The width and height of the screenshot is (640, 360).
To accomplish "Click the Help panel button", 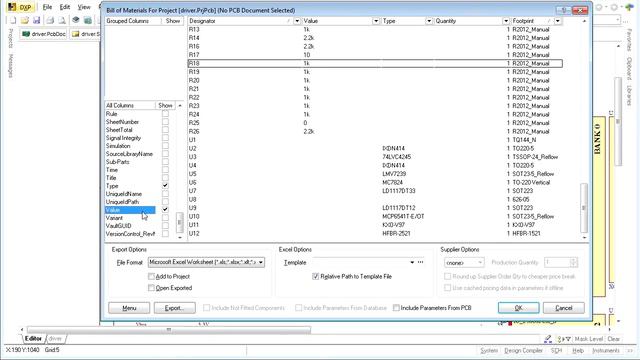I will pyautogui.click(x=578, y=351).
